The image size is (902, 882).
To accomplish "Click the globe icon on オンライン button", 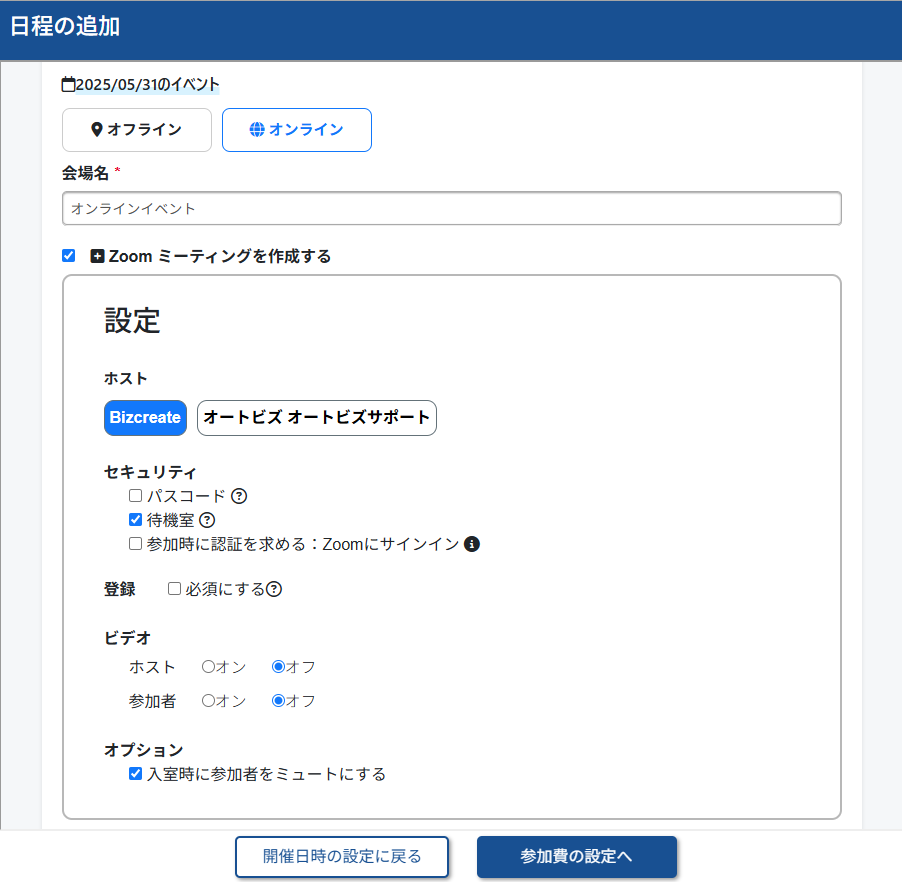I will [257, 129].
